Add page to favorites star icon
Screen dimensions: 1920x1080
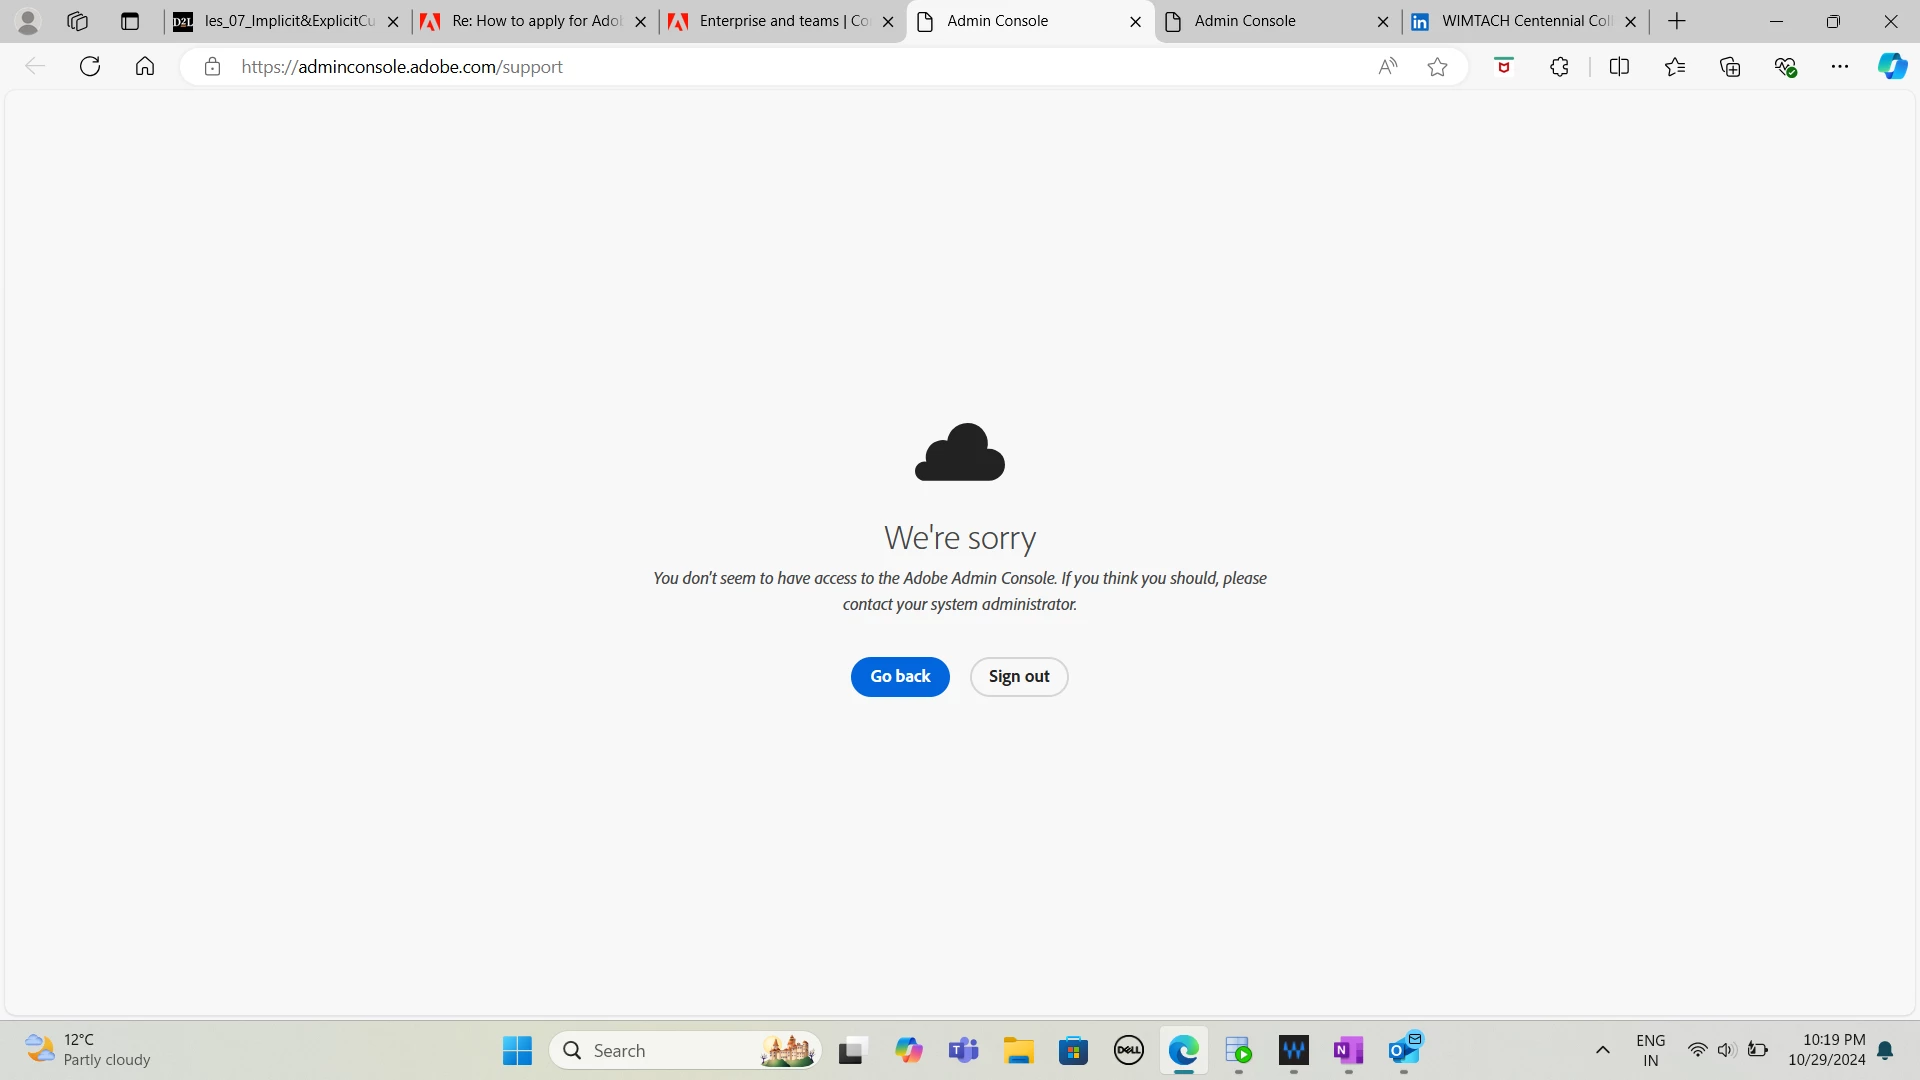[1437, 67]
